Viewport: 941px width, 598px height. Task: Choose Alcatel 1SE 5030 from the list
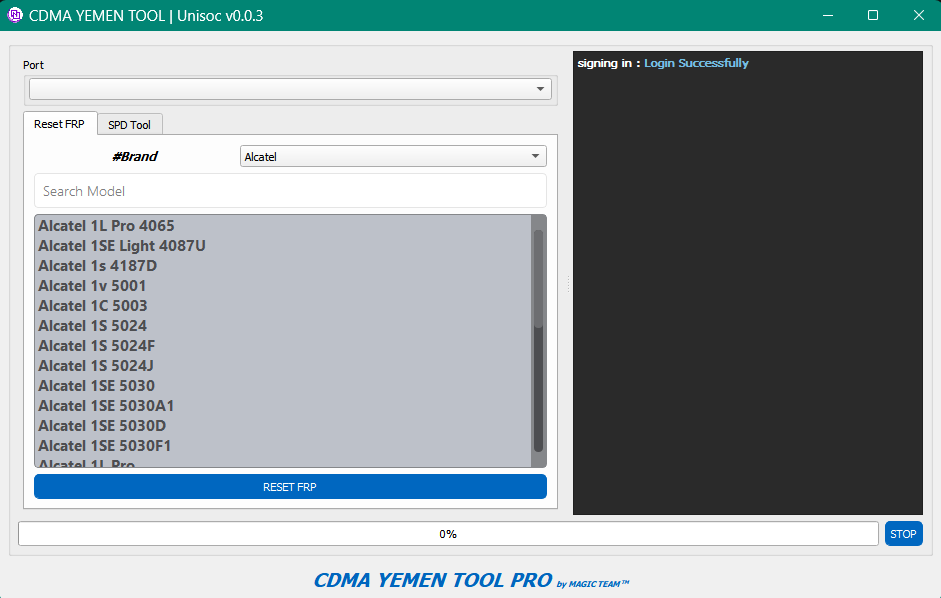[x=98, y=385]
